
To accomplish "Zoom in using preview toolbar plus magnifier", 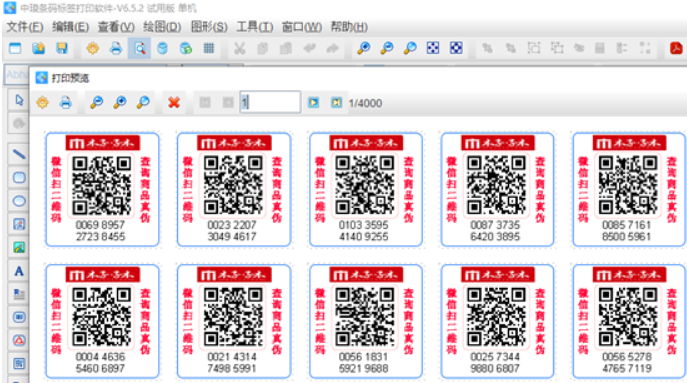I will 120,103.
